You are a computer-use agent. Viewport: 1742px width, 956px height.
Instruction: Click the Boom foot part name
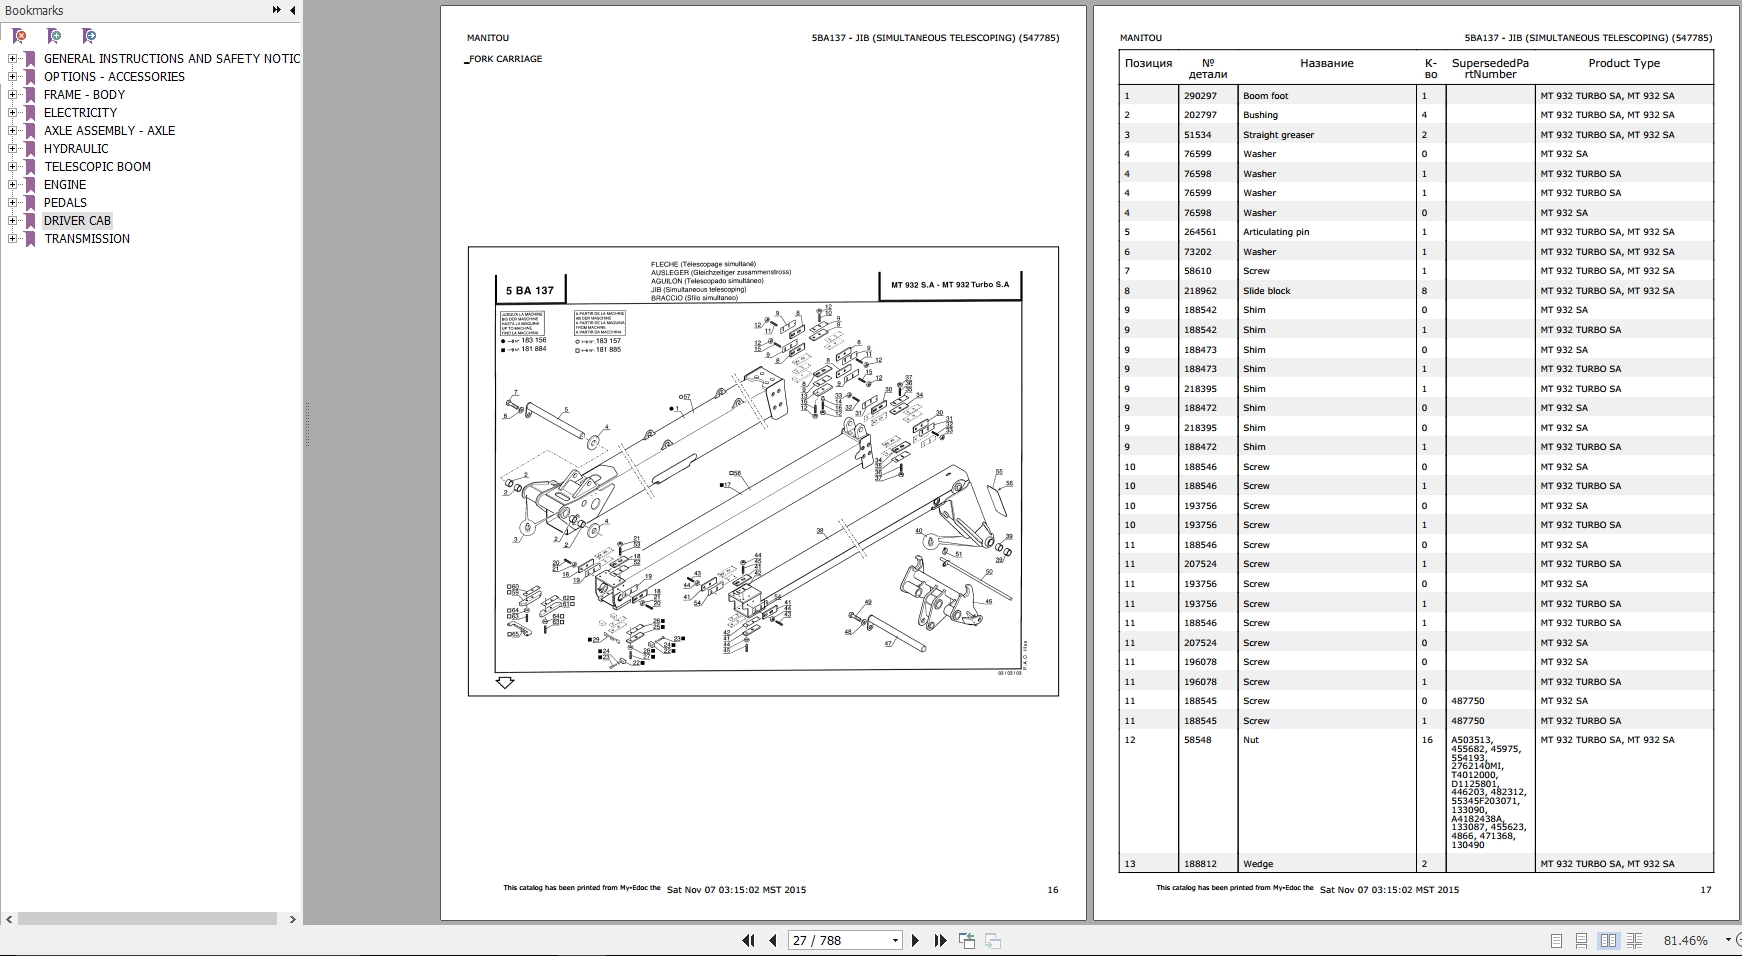point(1265,96)
